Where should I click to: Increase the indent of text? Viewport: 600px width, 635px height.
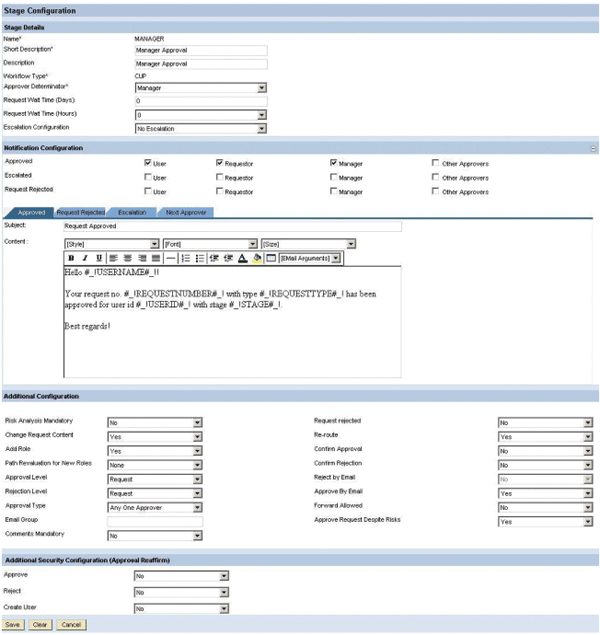click(228, 258)
